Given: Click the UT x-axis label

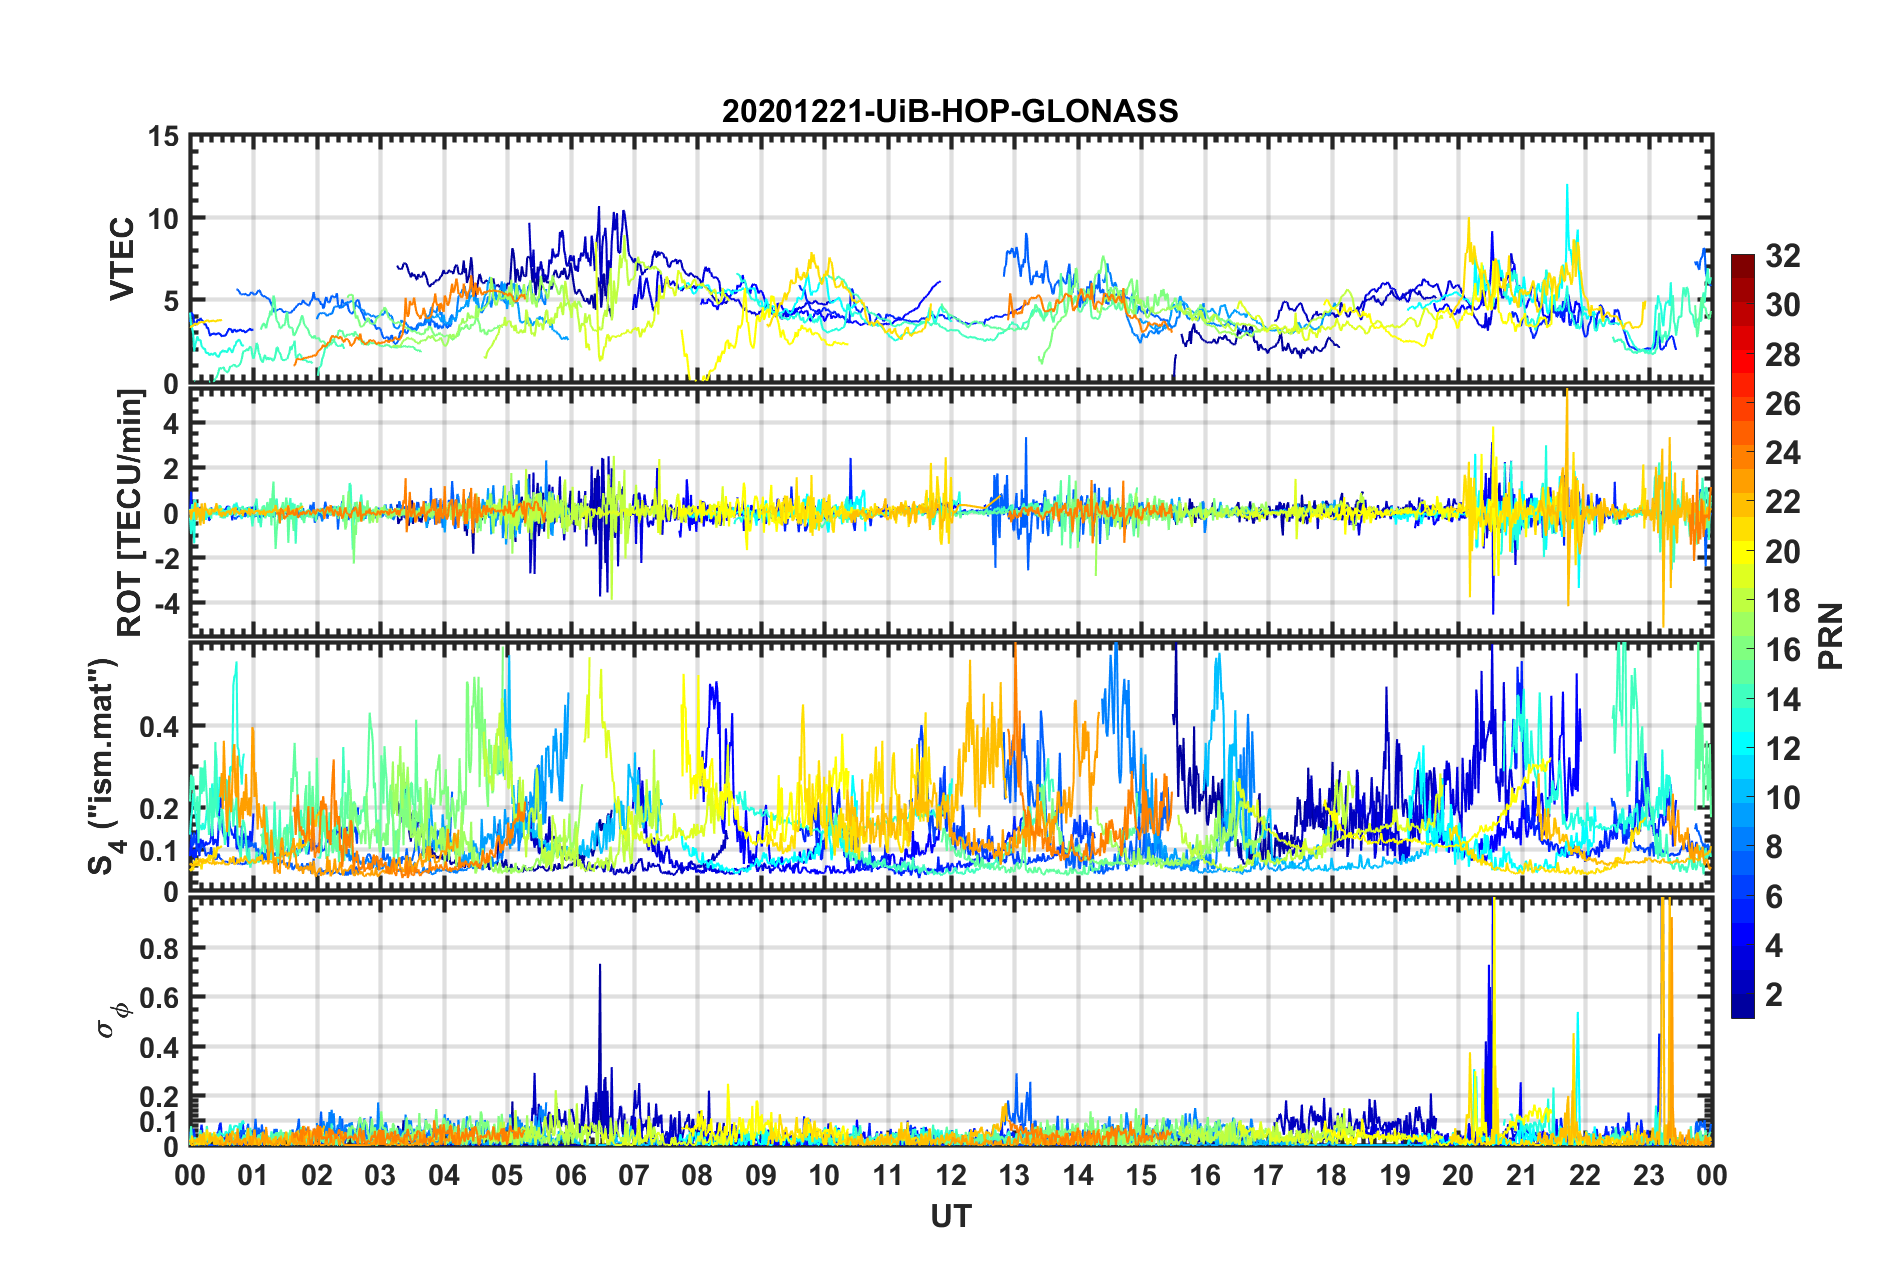Looking at the screenshot, I should (x=950, y=1216).
